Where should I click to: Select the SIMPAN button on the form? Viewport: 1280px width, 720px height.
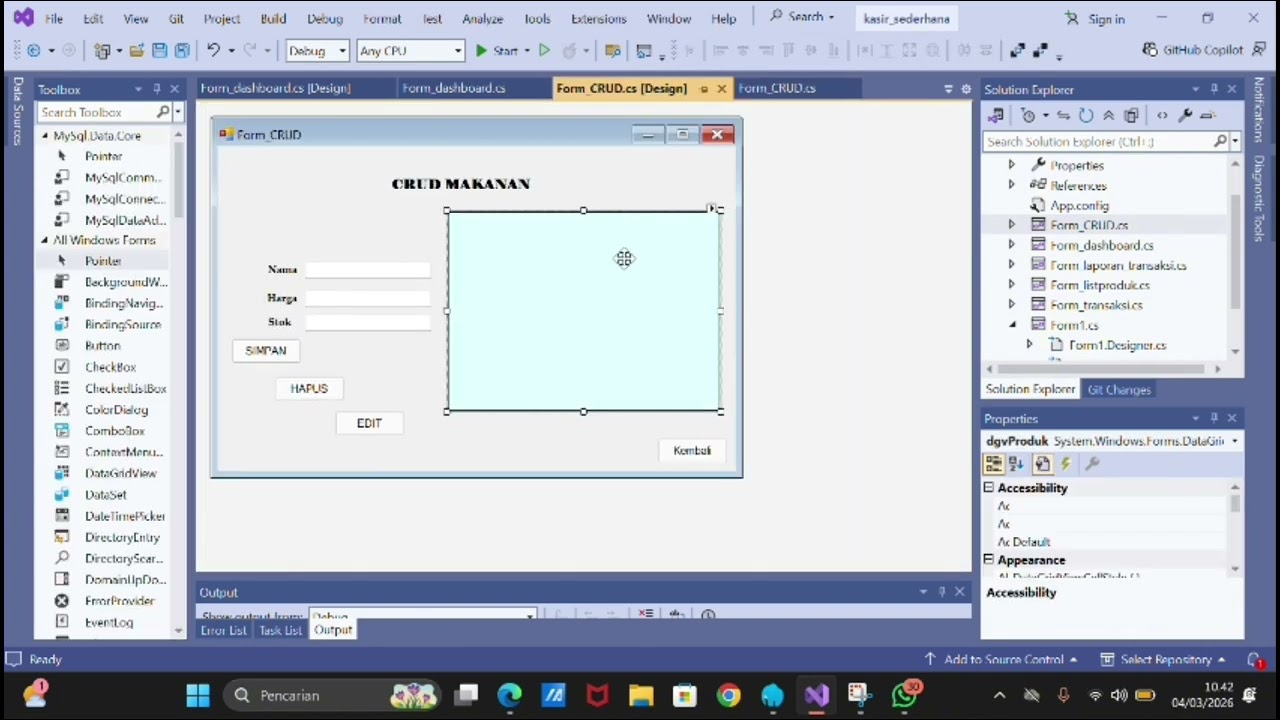(266, 351)
